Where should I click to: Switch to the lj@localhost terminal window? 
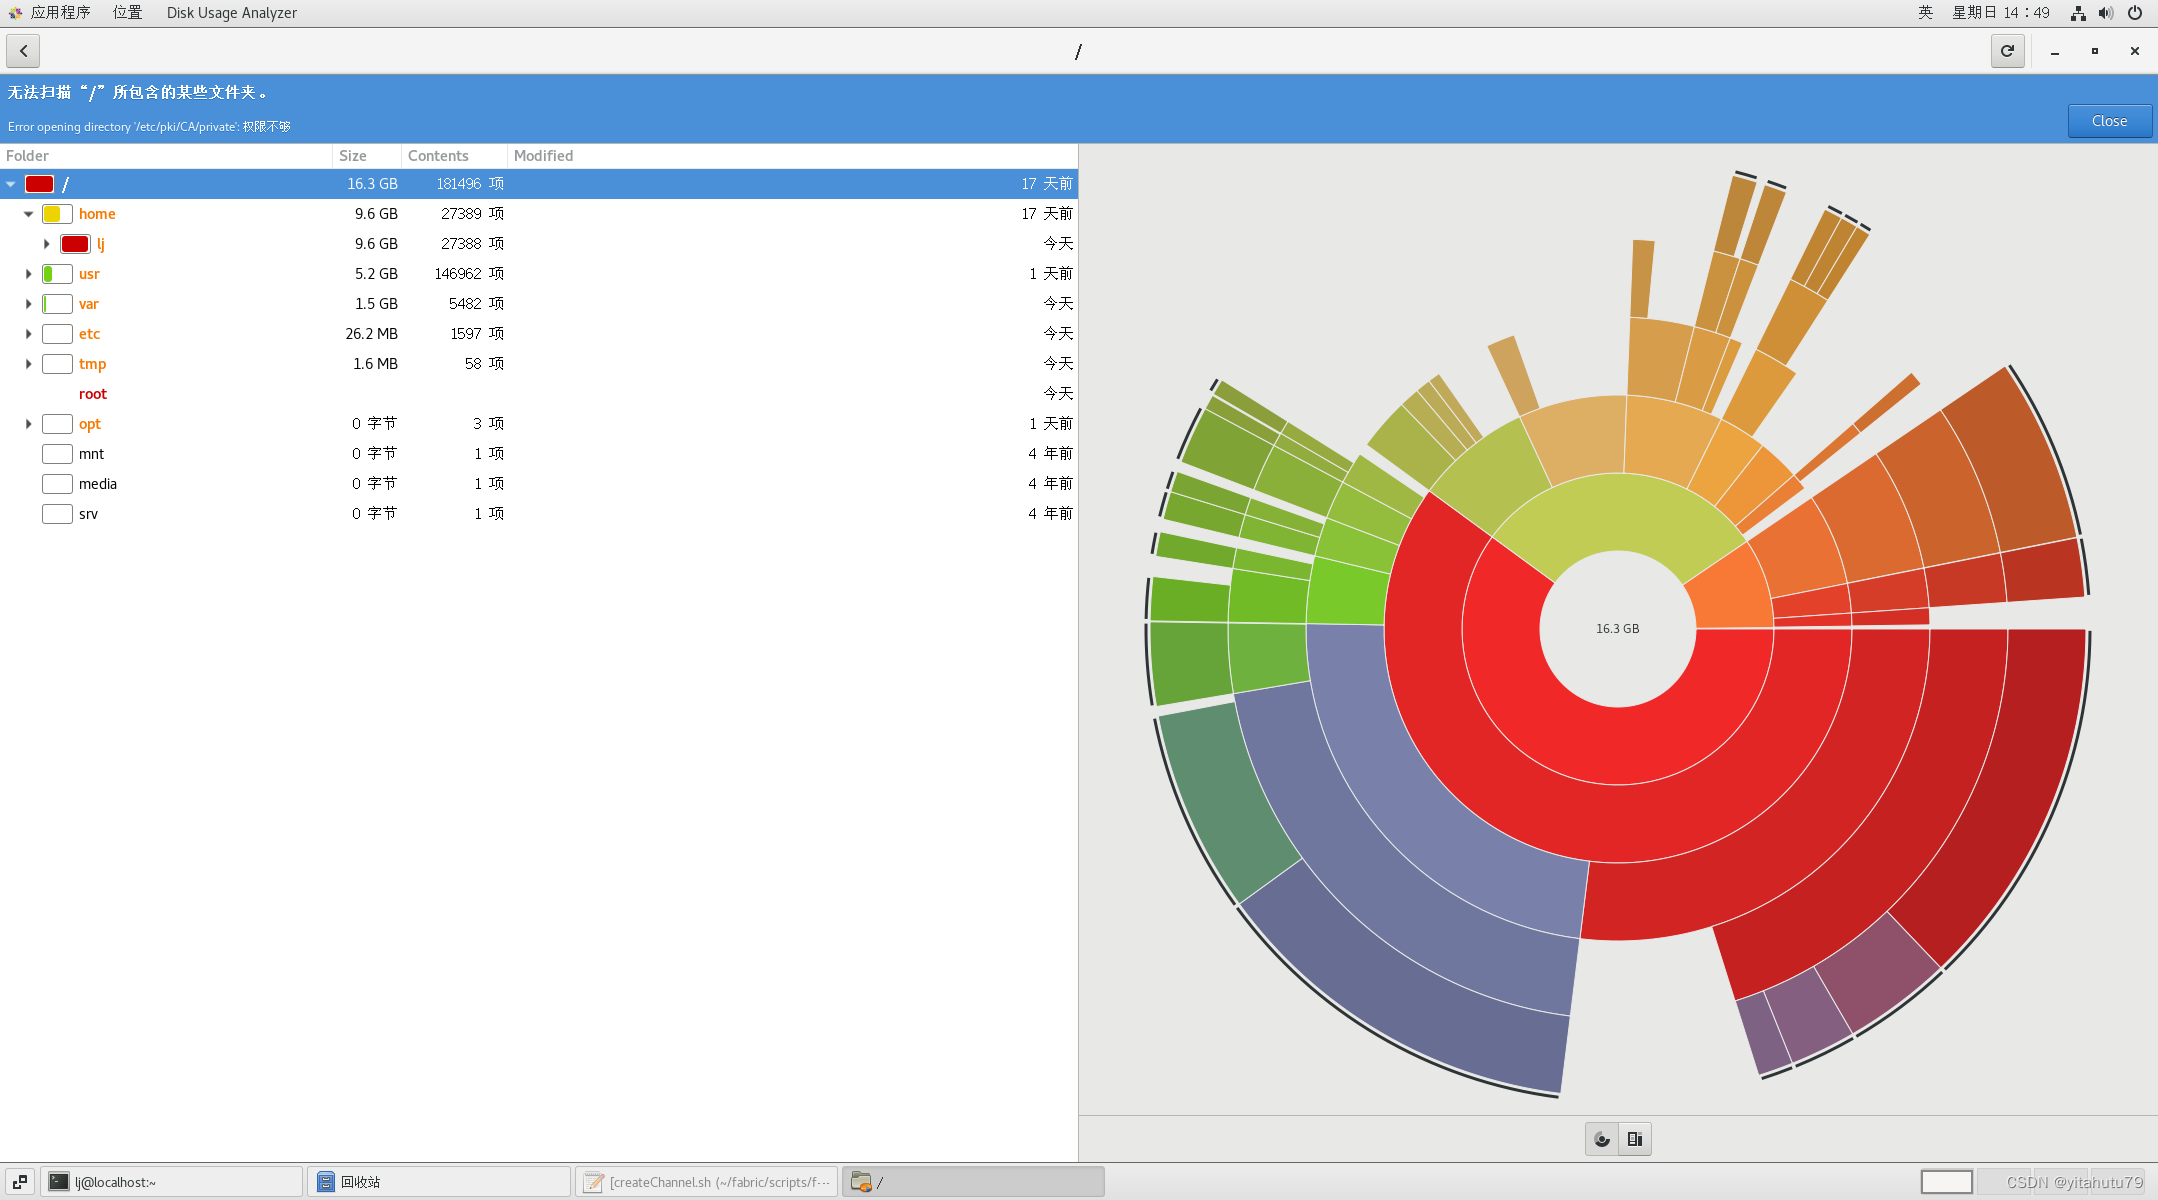coord(172,1182)
